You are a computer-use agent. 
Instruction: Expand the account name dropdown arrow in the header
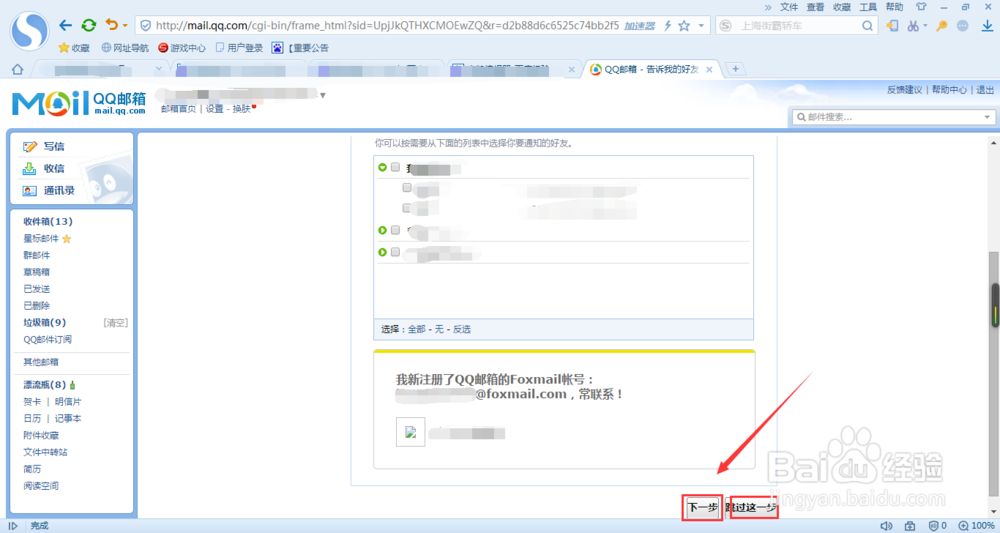(x=323, y=96)
